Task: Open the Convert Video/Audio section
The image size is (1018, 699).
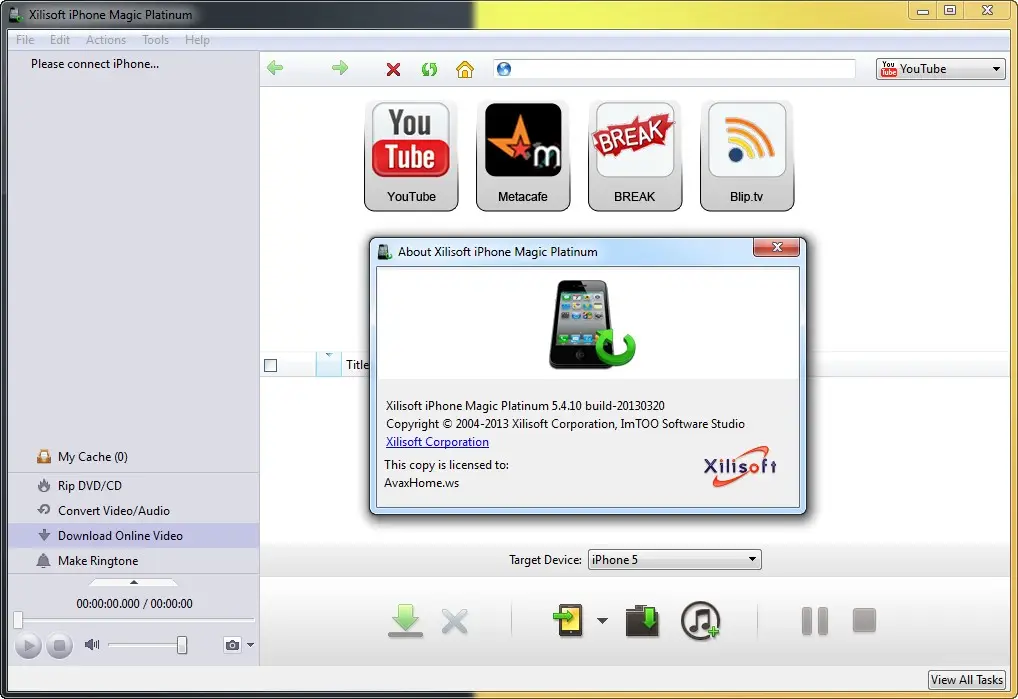Action: (x=114, y=511)
